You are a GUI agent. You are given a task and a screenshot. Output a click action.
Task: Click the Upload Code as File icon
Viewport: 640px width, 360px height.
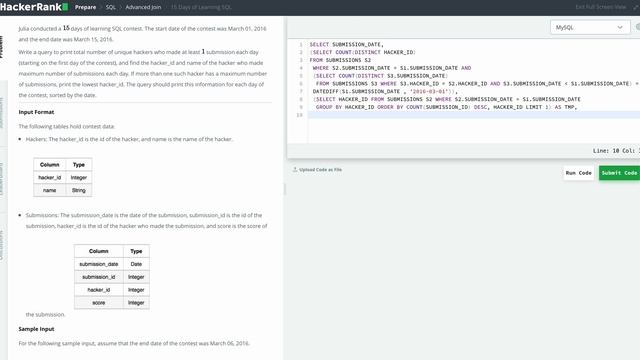(295, 169)
